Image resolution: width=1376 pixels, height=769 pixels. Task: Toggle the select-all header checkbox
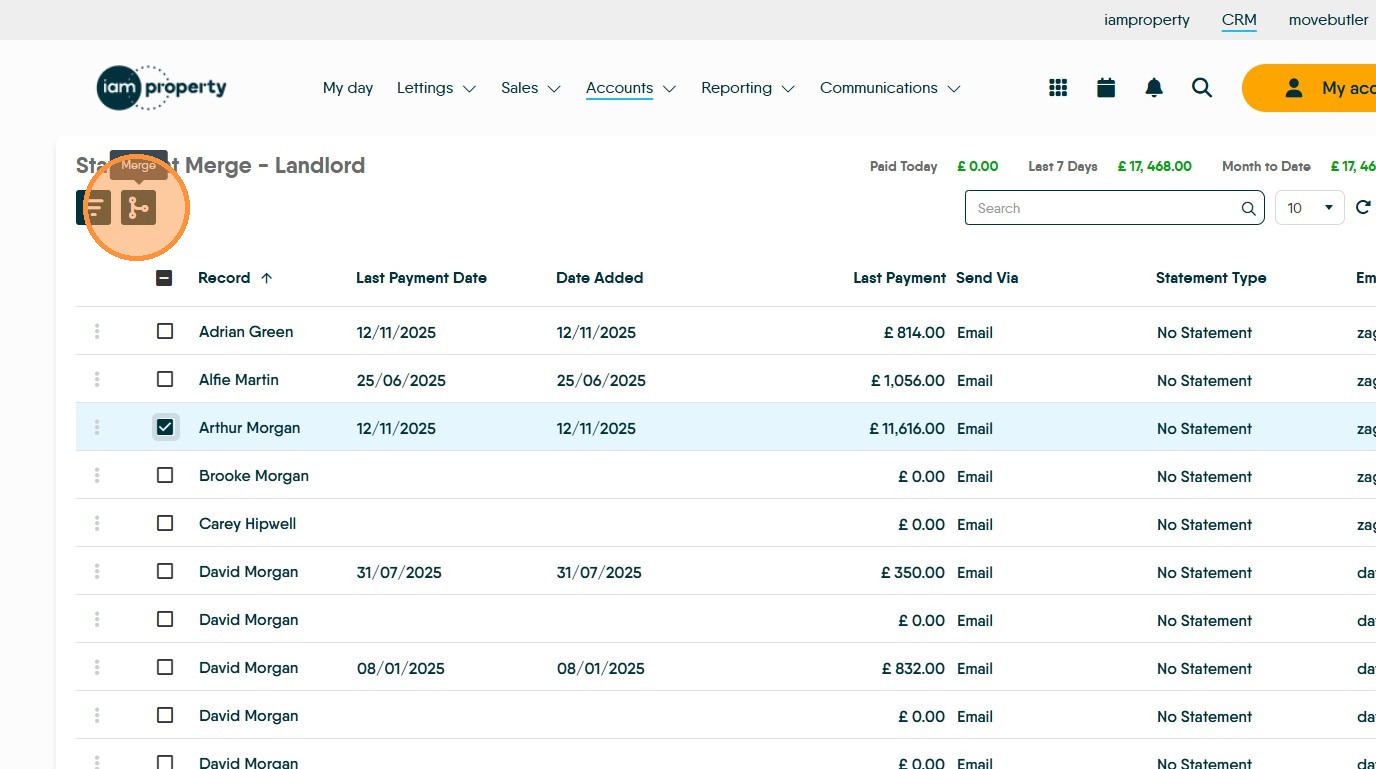(x=164, y=278)
